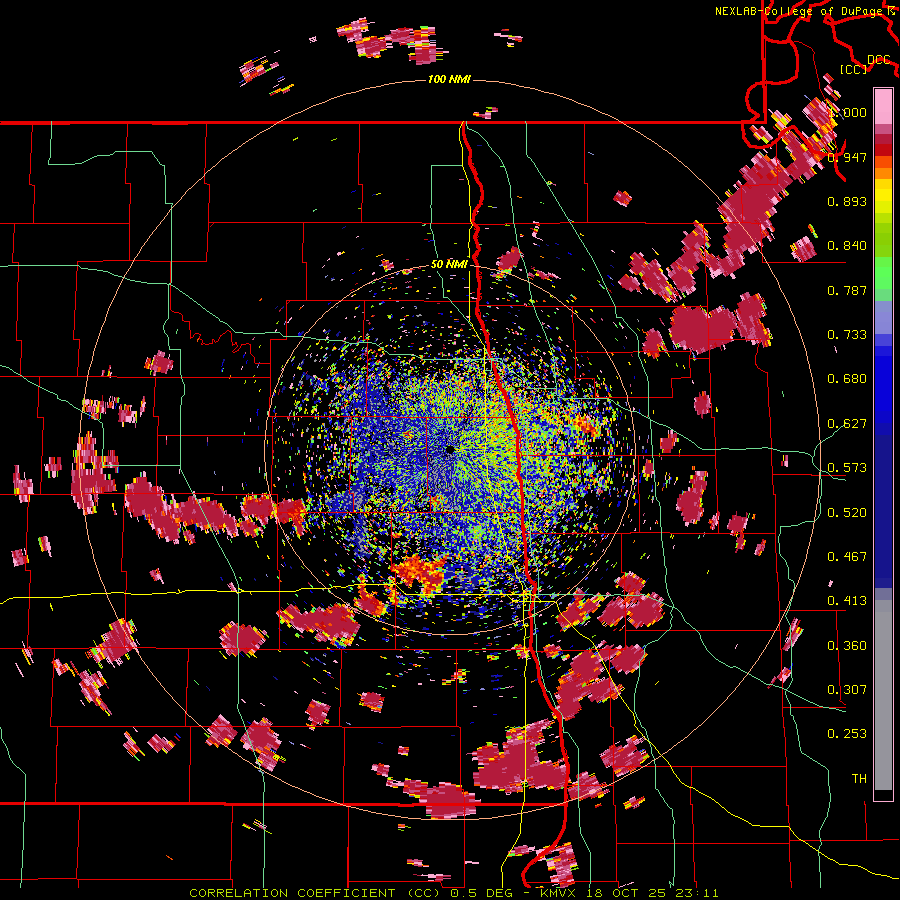Click the 0.253 scale value
The width and height of the screenshot is (900, 900).
847,734
